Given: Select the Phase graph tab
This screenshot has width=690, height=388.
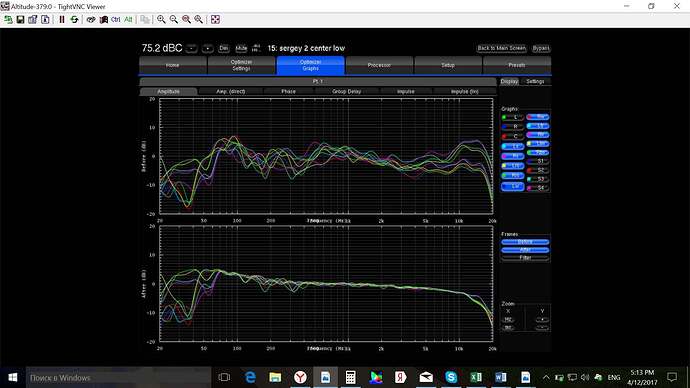Looking at the screenshot, I should click(289, 92).
